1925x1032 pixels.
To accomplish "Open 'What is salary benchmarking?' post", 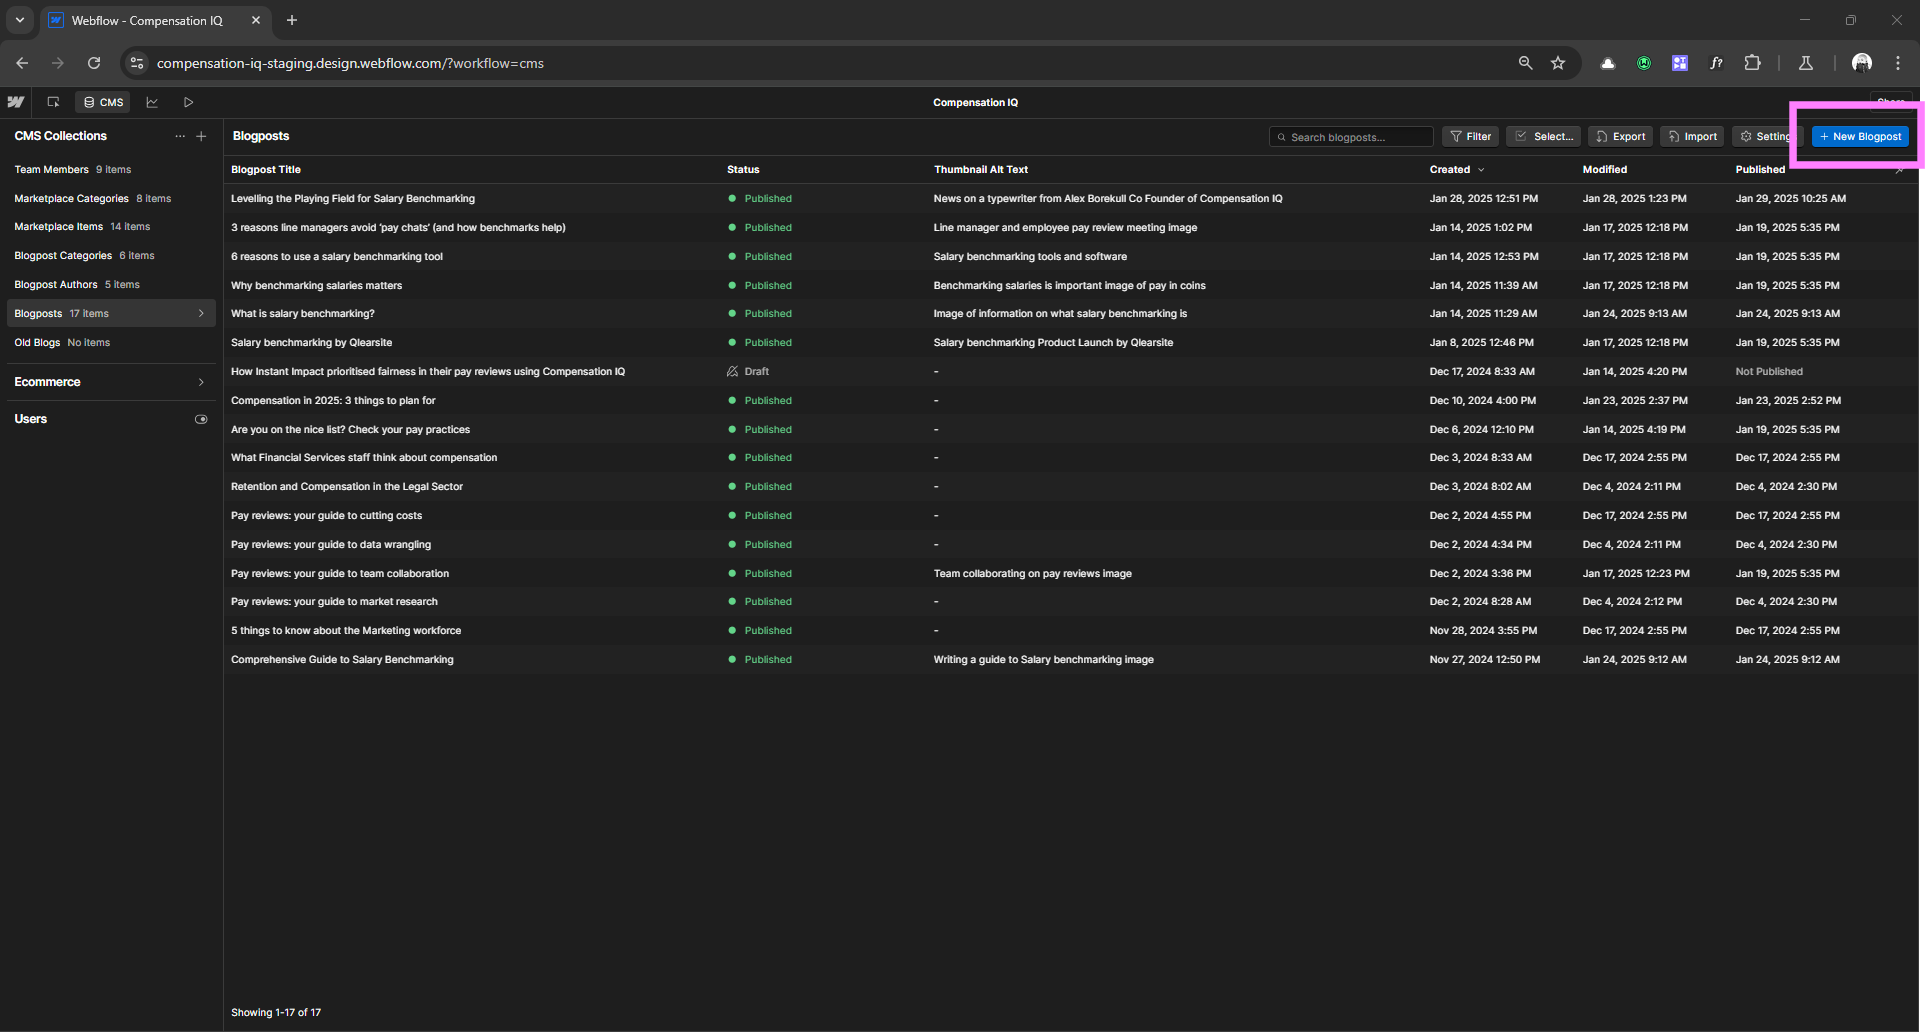I will coord(303,314).
